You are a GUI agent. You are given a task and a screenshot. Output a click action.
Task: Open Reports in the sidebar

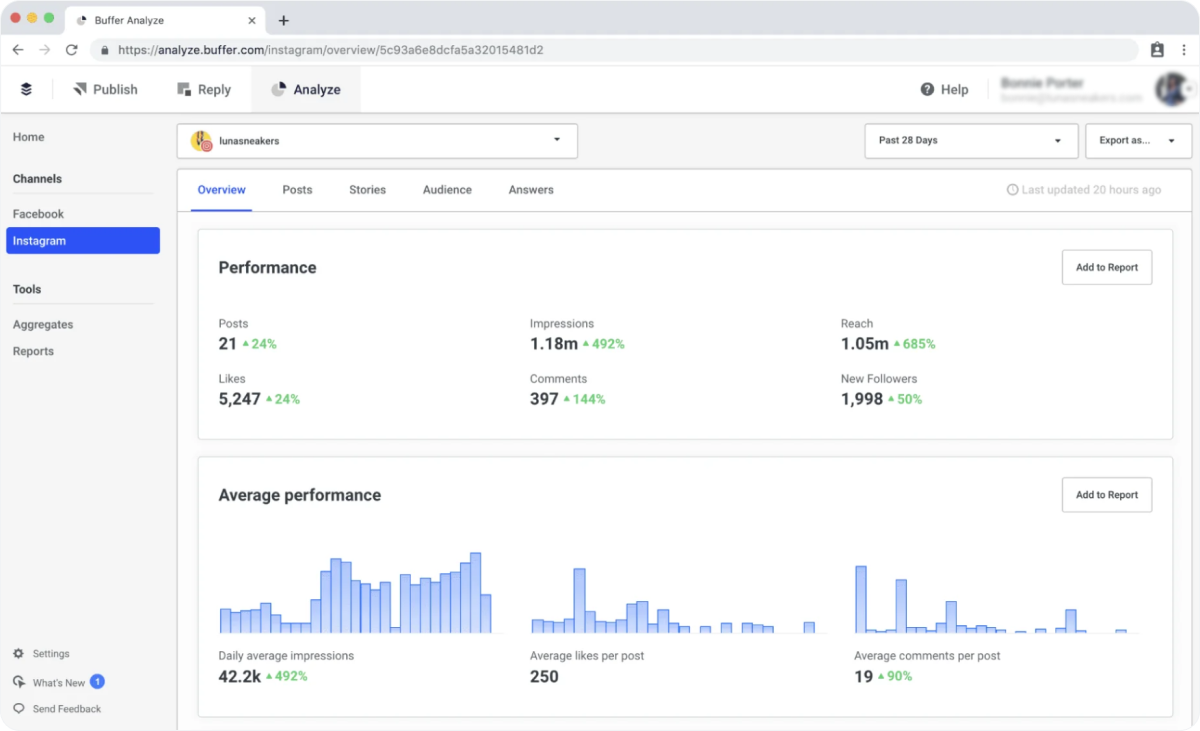33,351
